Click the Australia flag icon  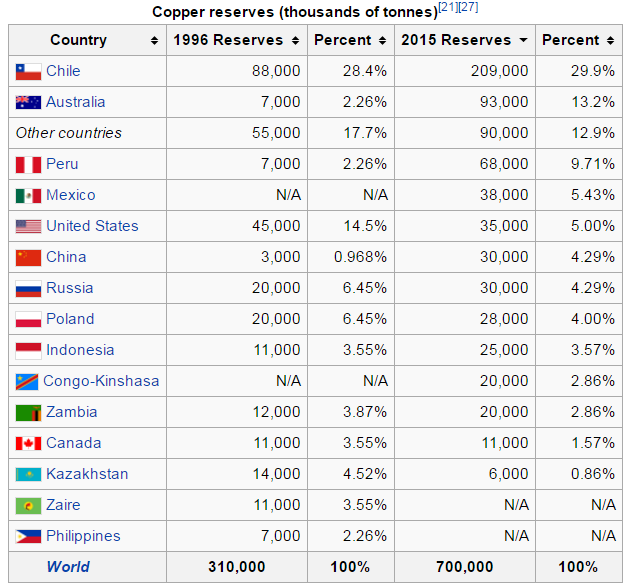pos(28,103)
